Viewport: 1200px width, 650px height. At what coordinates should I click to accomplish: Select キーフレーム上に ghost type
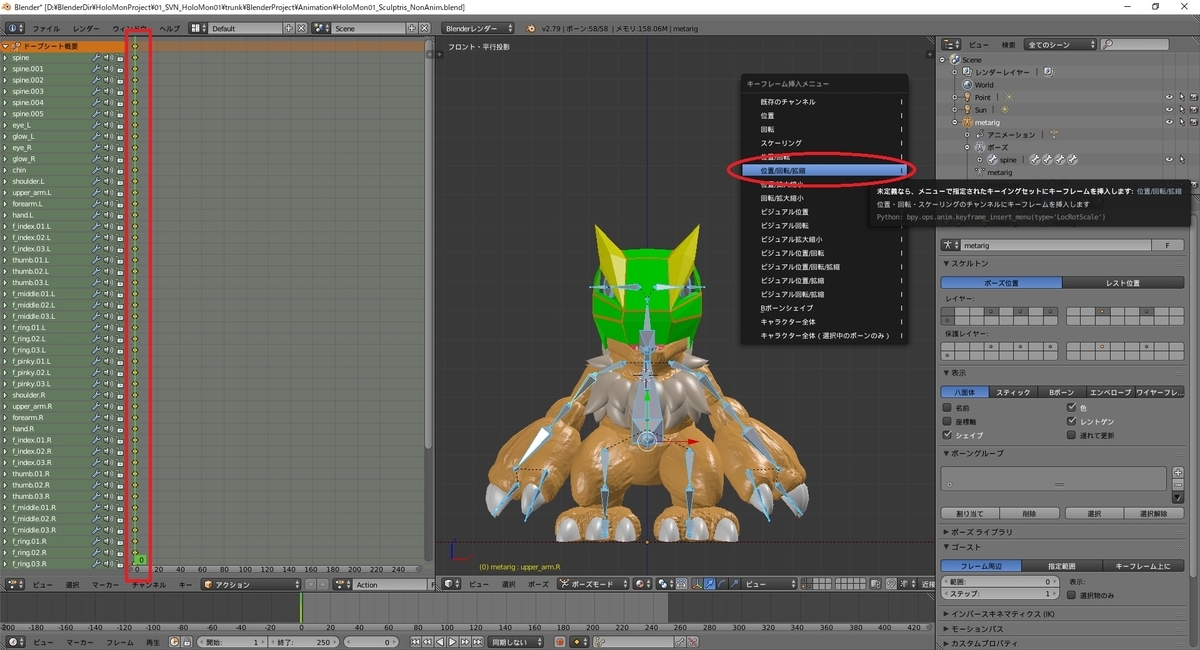tap(1143, 566)
